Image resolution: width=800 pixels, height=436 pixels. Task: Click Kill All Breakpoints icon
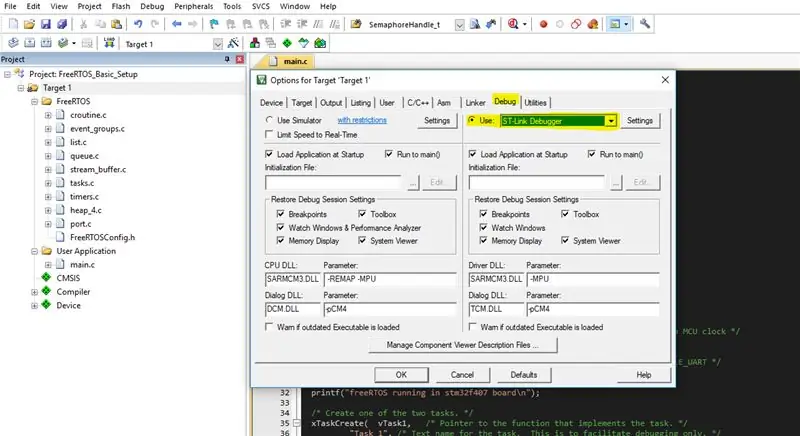coord(592,24)
